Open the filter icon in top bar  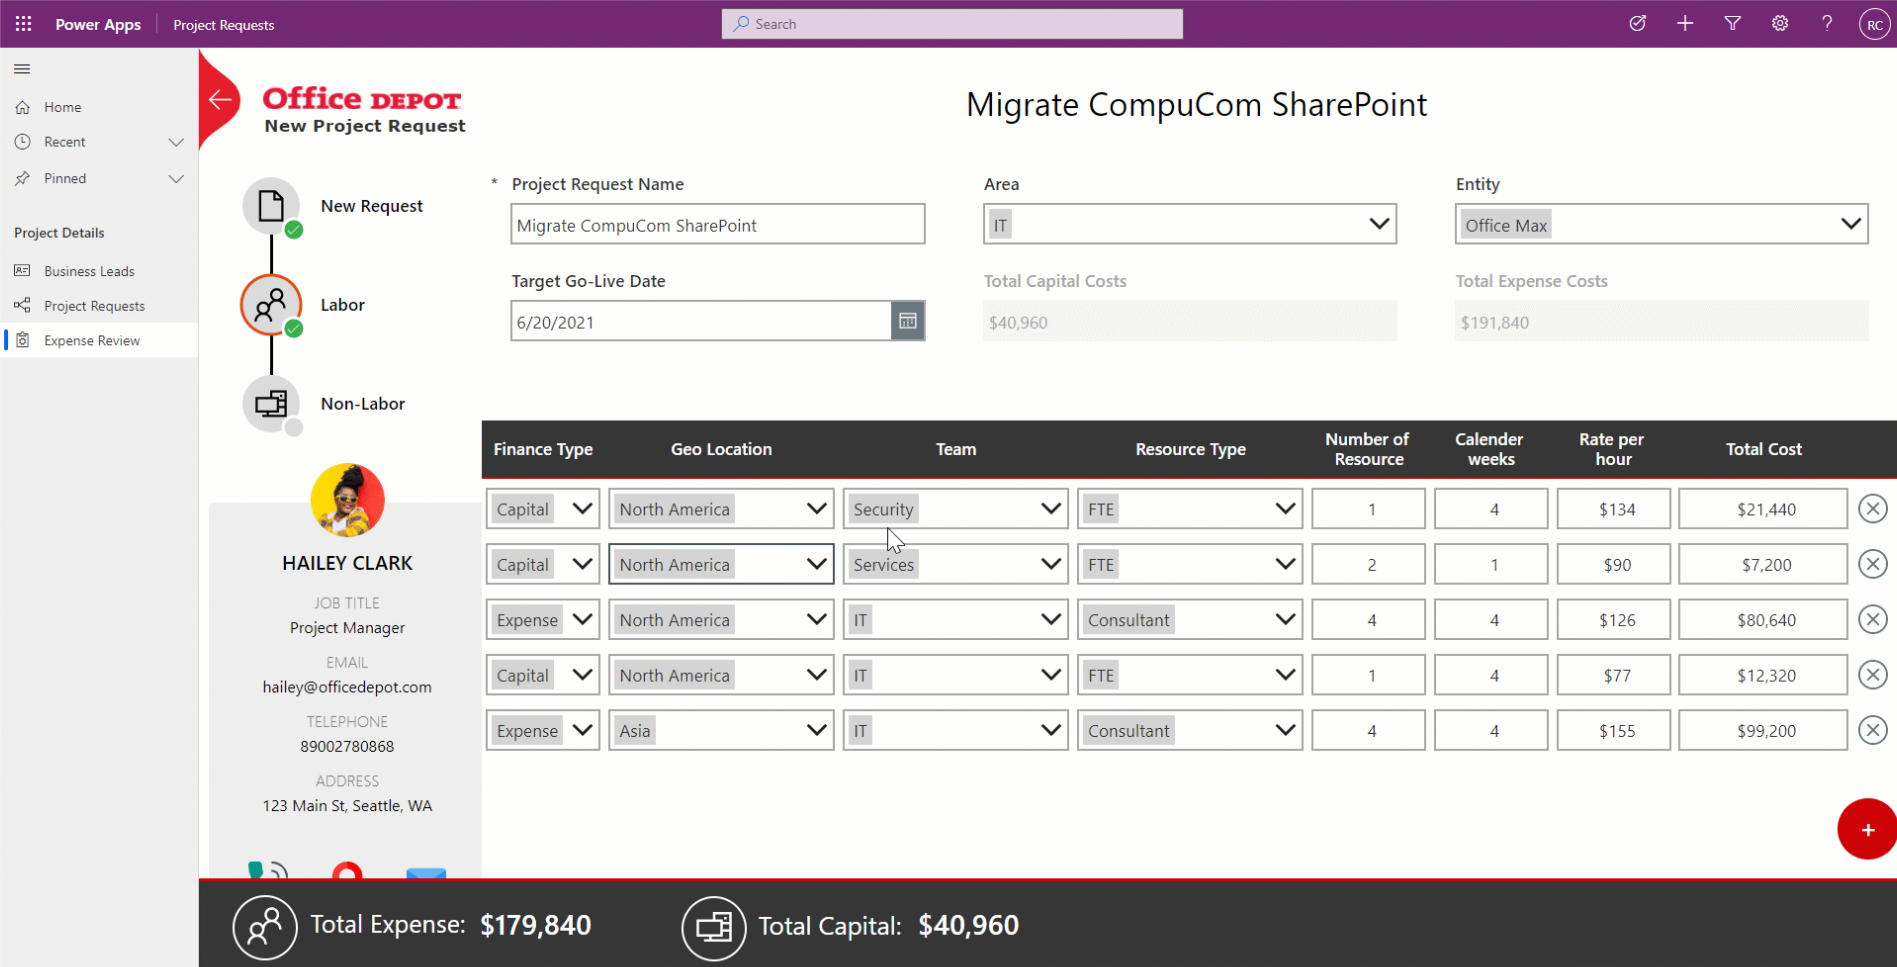[1732, 24]
